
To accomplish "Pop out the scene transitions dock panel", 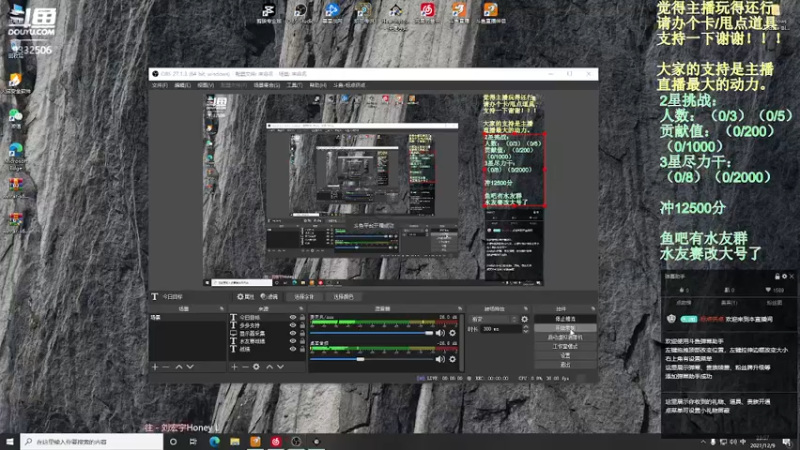I will (x=526, y=309).
